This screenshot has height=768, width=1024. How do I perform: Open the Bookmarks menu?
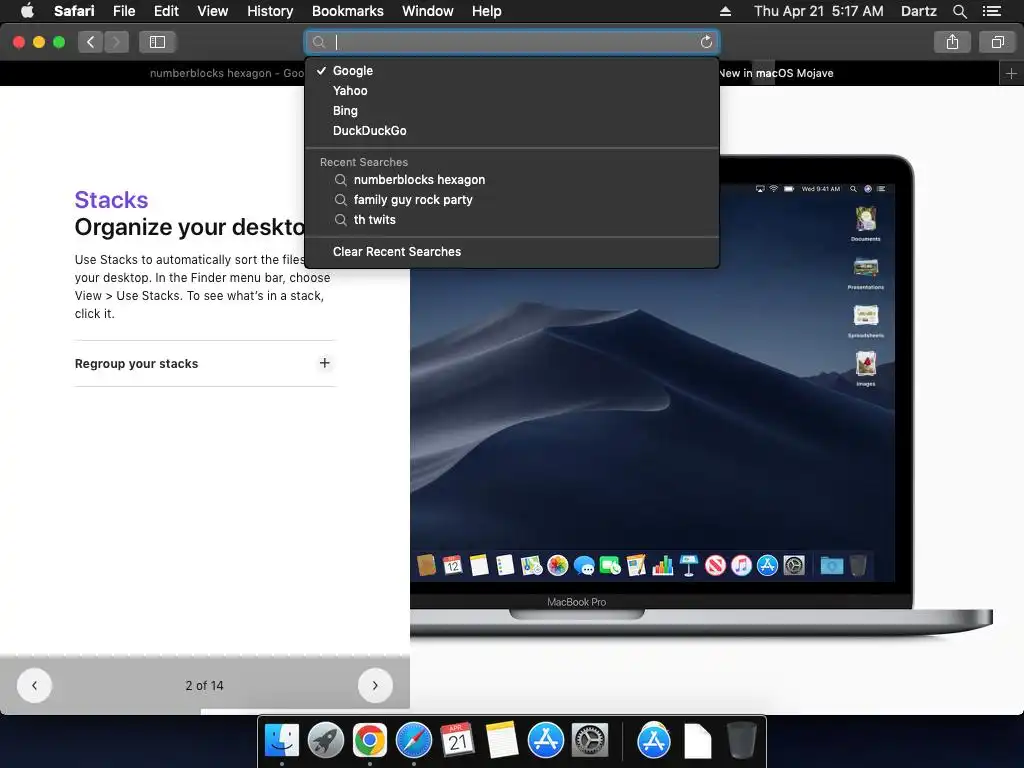[x=347, y=11]
